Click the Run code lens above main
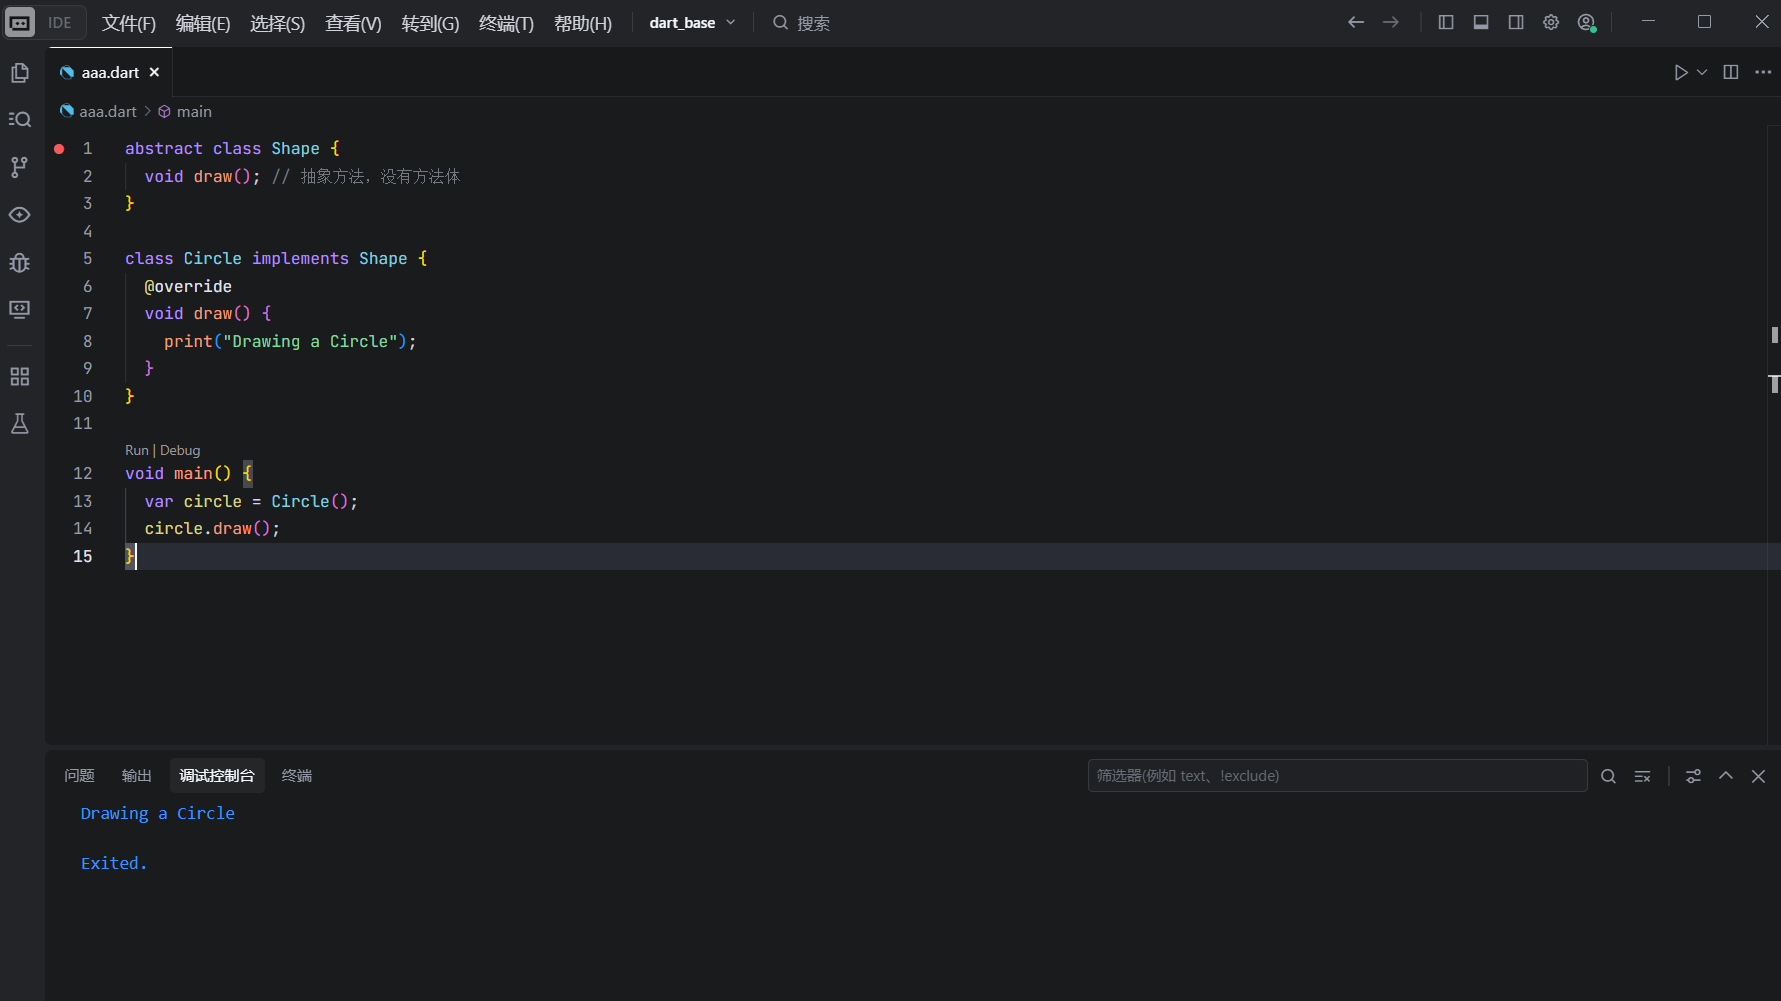1781x1001 pixels. coord(137,451)
